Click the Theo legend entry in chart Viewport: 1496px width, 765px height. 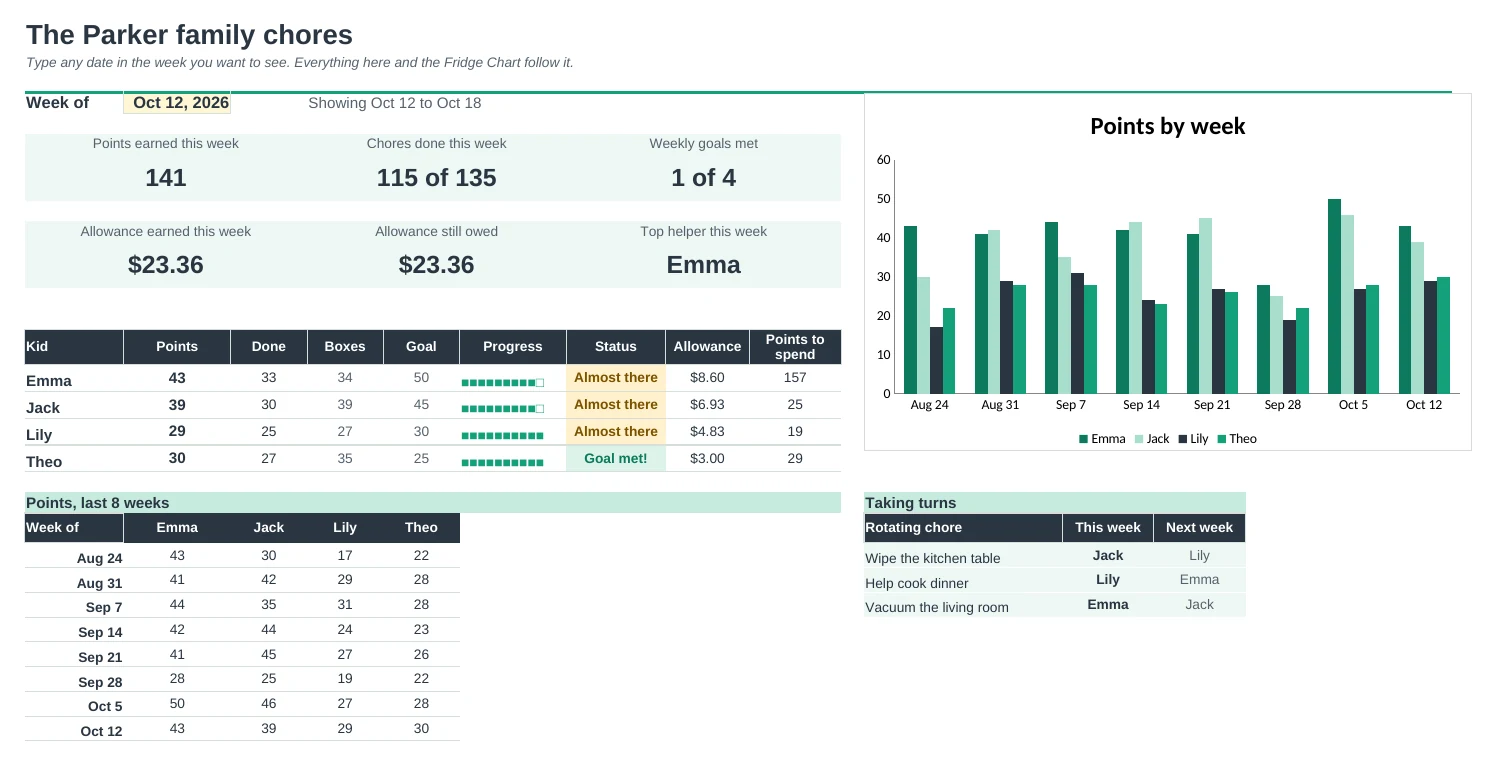point(1237,439)
